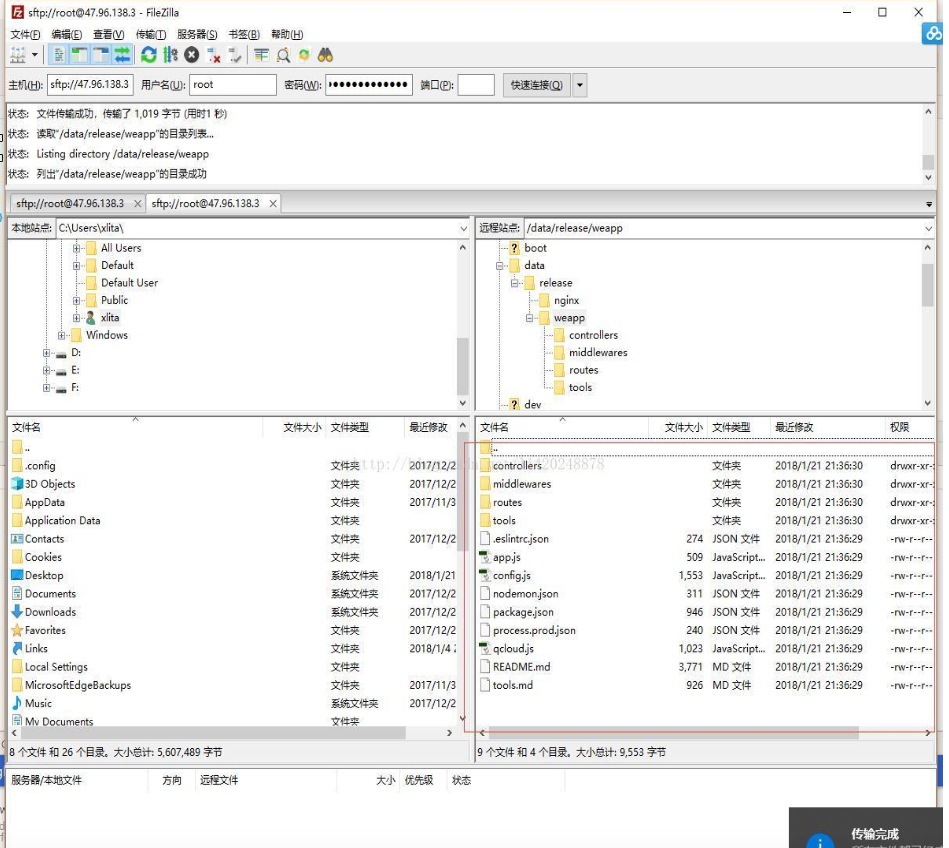Expand the D: drive node
Viewport: 949px width, 848px height.
47,353
